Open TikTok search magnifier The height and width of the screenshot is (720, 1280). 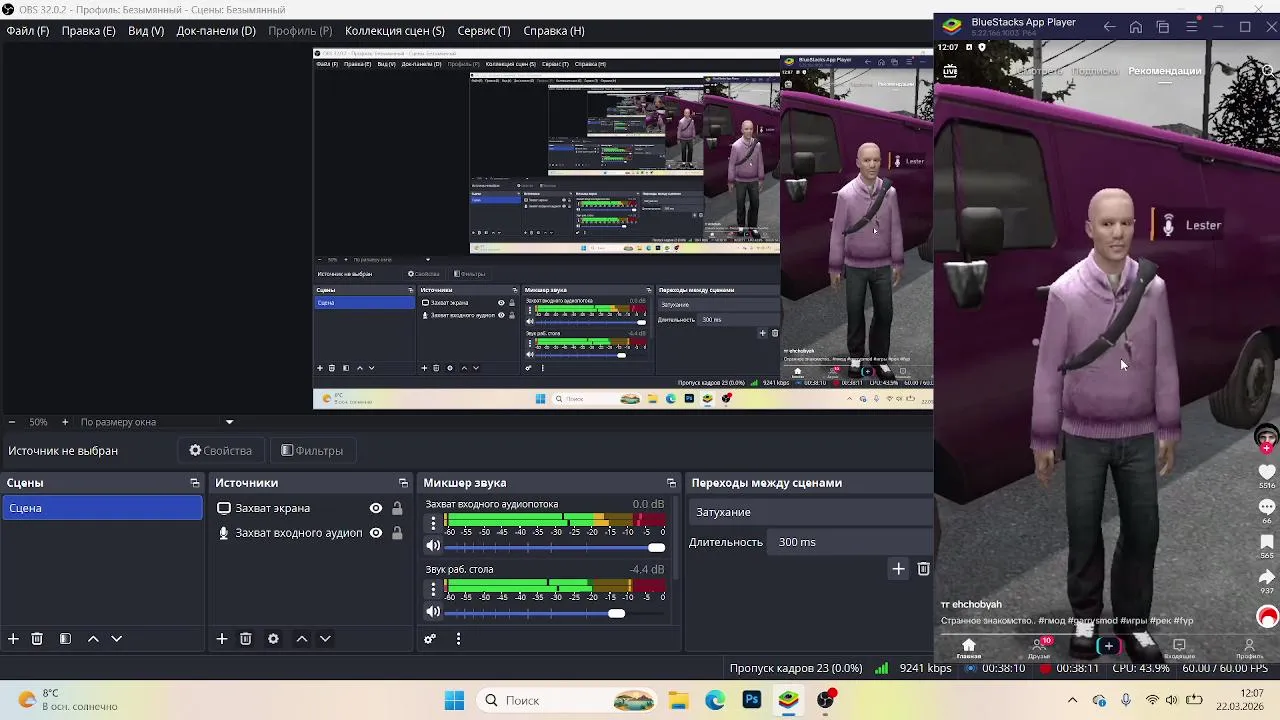1268,71
